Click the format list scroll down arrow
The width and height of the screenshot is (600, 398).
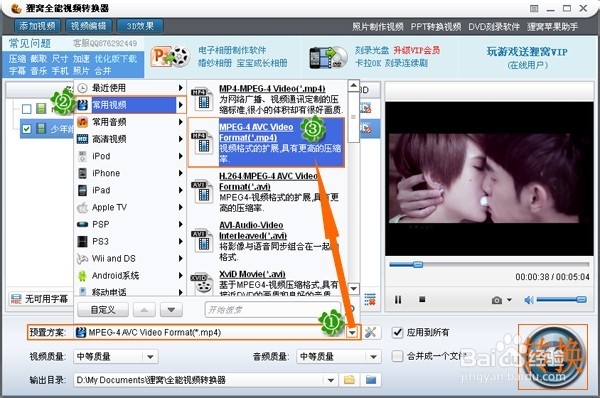[354, 289]
